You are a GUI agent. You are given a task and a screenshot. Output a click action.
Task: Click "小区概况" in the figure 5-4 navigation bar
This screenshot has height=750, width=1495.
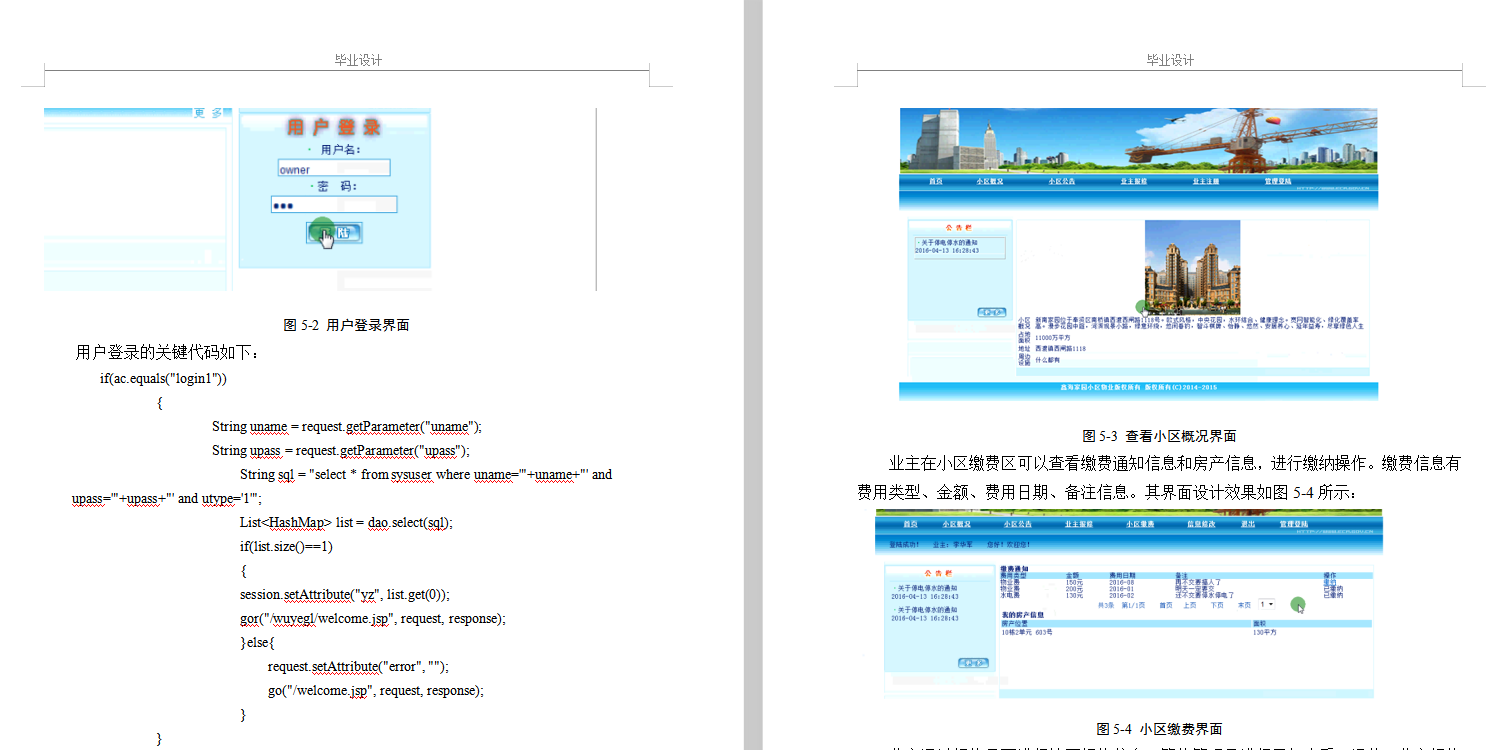click(956, 523)
